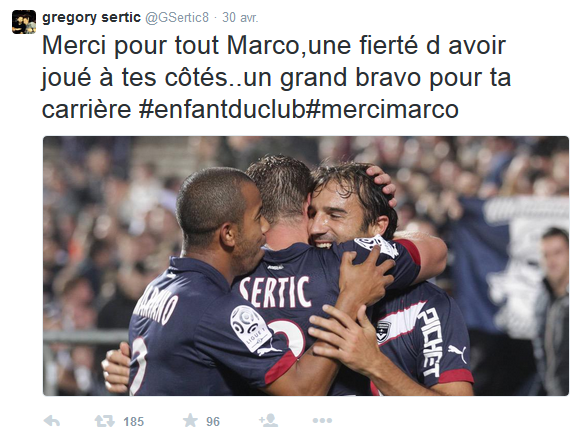Open the #mercimarco hashtag
The height and width of the screenshot is (433, 581).
(x=383, y=110)
